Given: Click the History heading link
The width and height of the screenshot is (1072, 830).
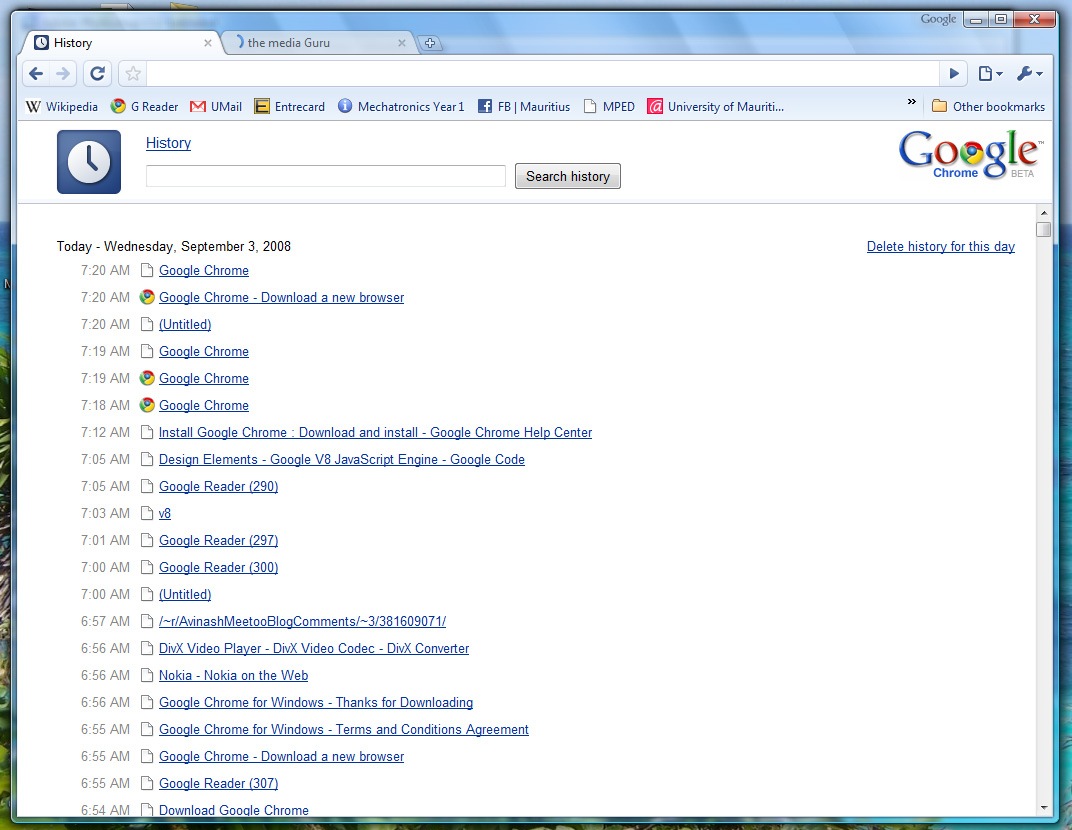Looking at the screenshot, I should (x=168, y=143).
